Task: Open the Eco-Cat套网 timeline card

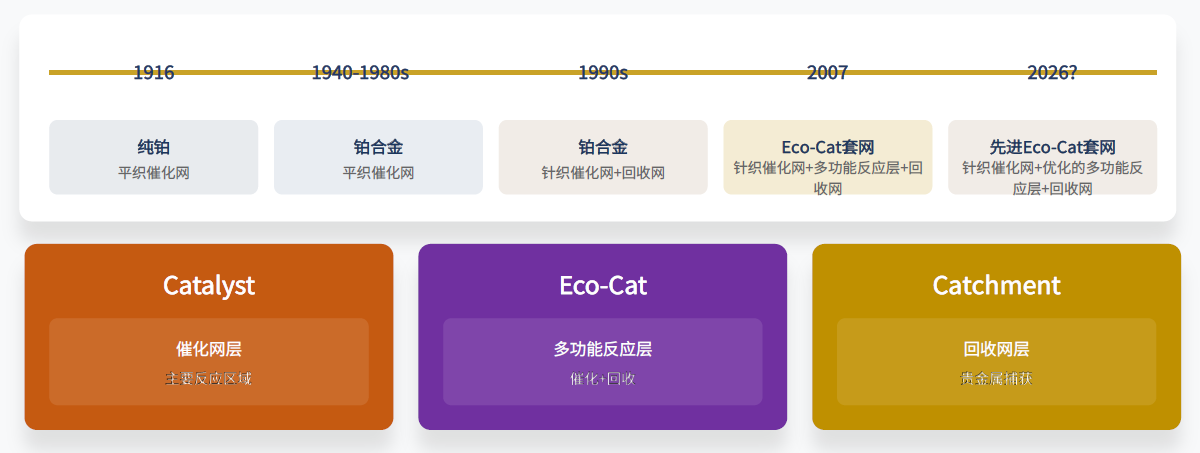Action: tap(827, 158)
